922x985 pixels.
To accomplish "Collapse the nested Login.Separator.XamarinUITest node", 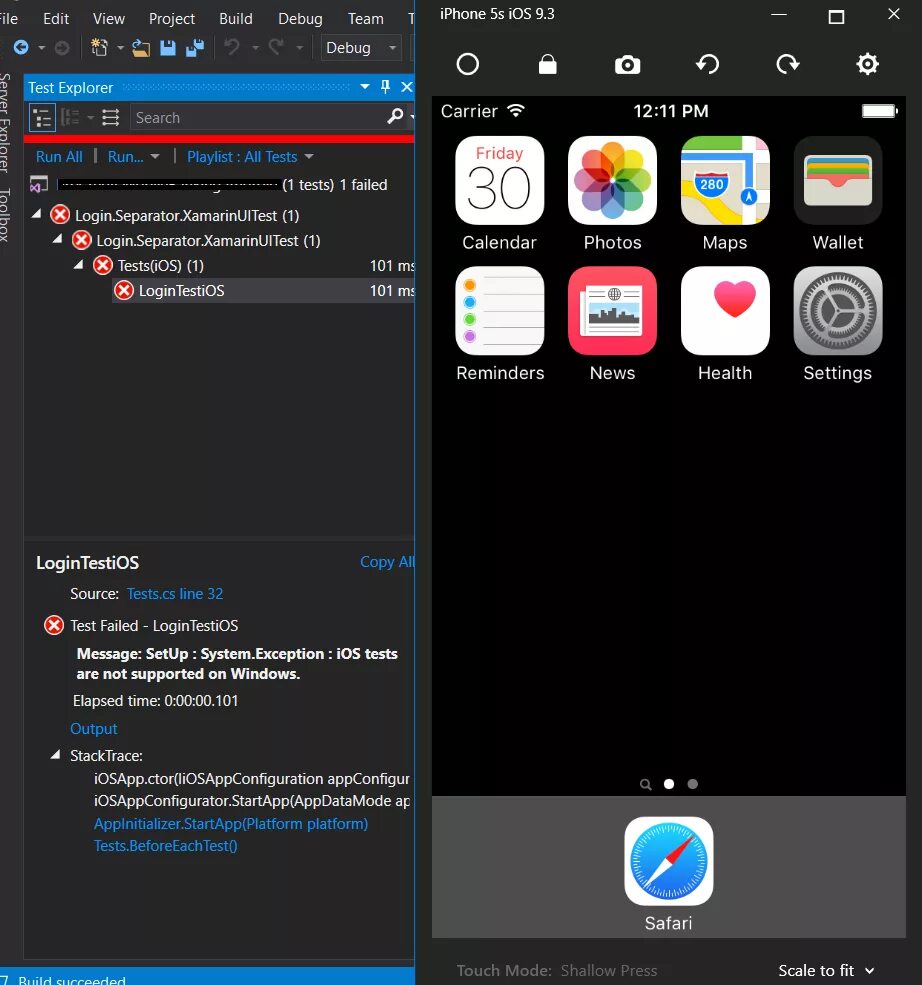I will click(x=58, y=239).
